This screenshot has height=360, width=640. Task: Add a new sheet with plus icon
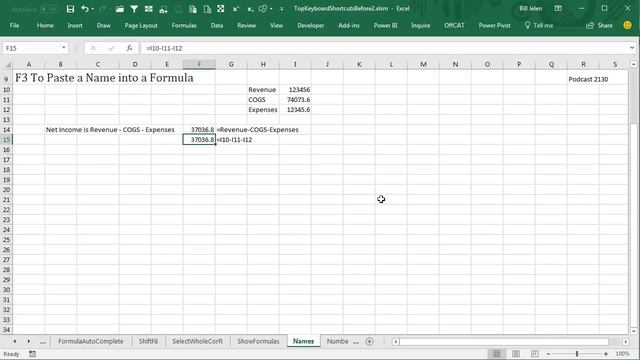(369, 342)
